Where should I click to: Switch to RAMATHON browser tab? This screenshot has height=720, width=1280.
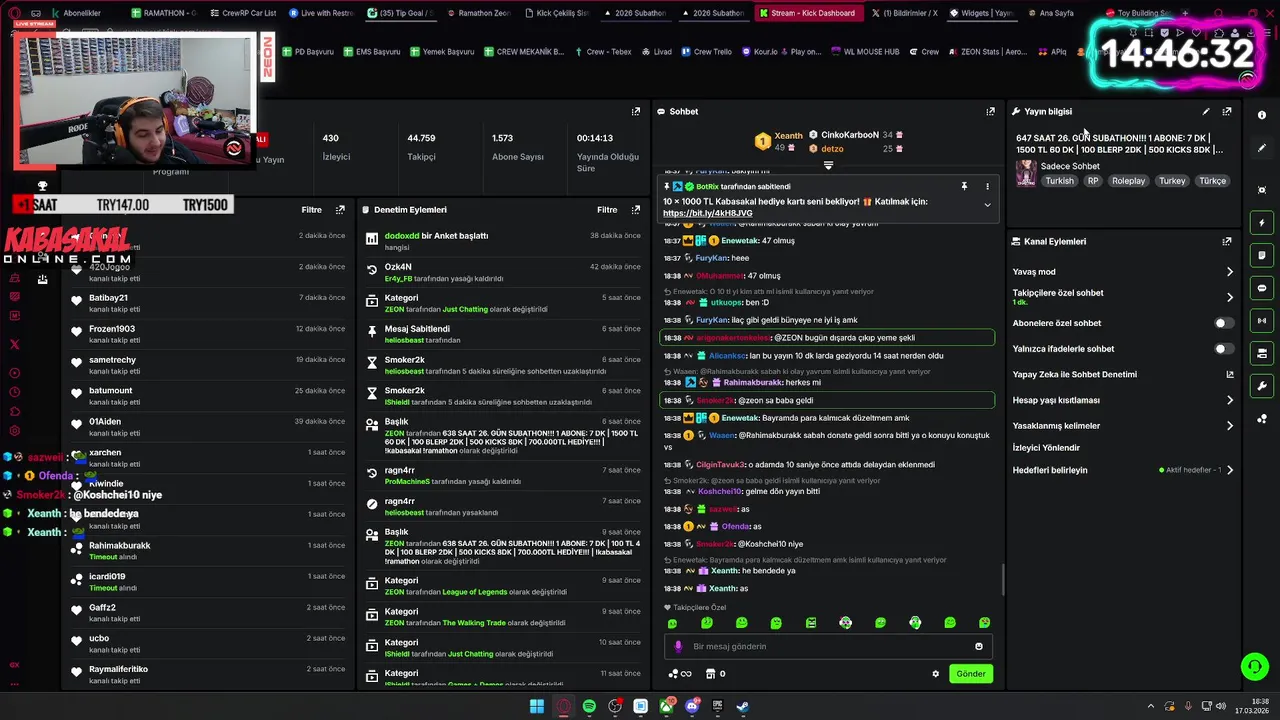point(166,13)
